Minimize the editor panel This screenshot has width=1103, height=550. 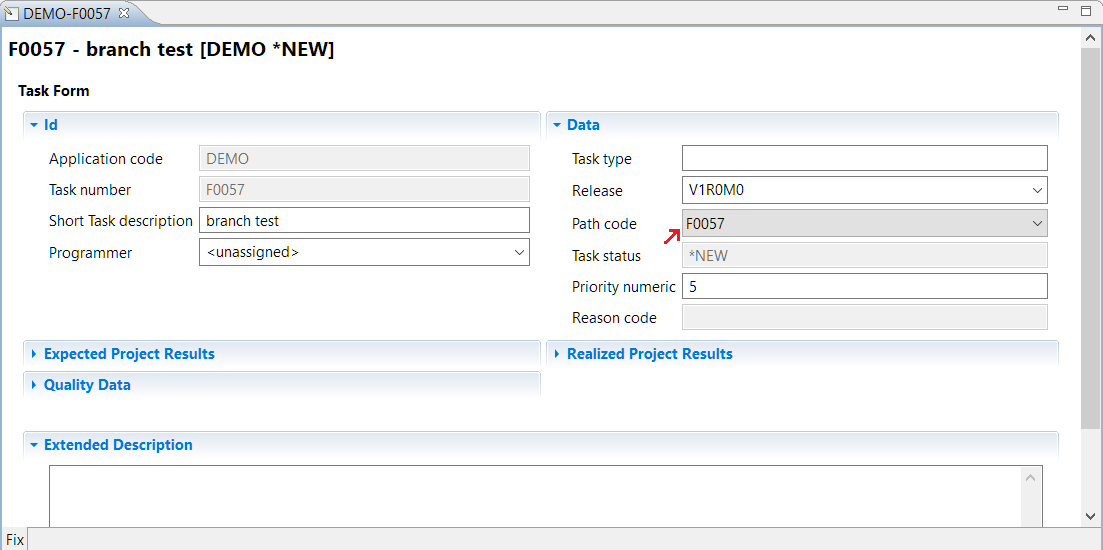(x=1063, y=11)
